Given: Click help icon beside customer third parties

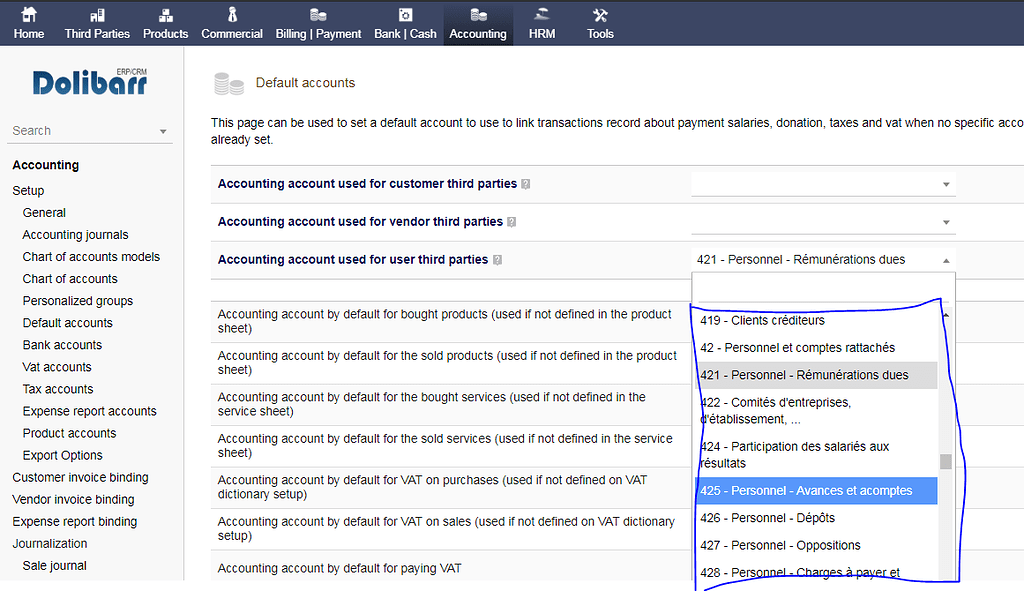Looking at the screenshot, I should point(526,184).
